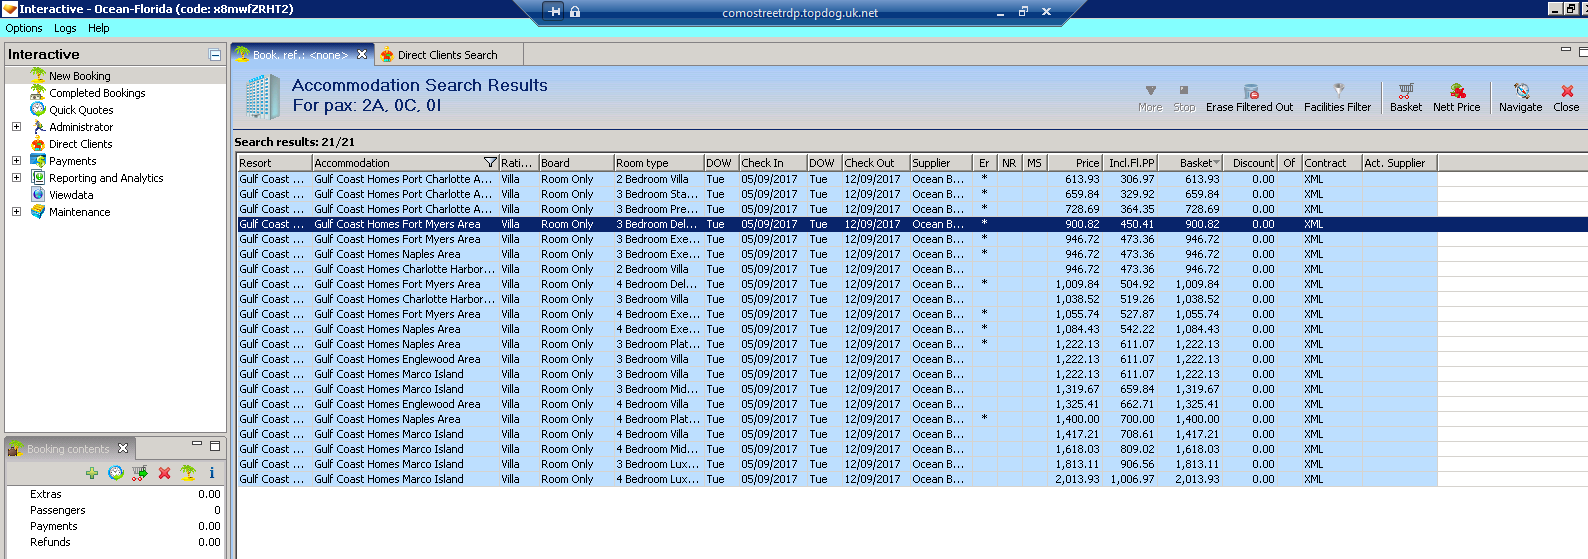The image size is (1588, 559).
Task: Click the highlighted 450.41 cell
Action: [1130, 224]
